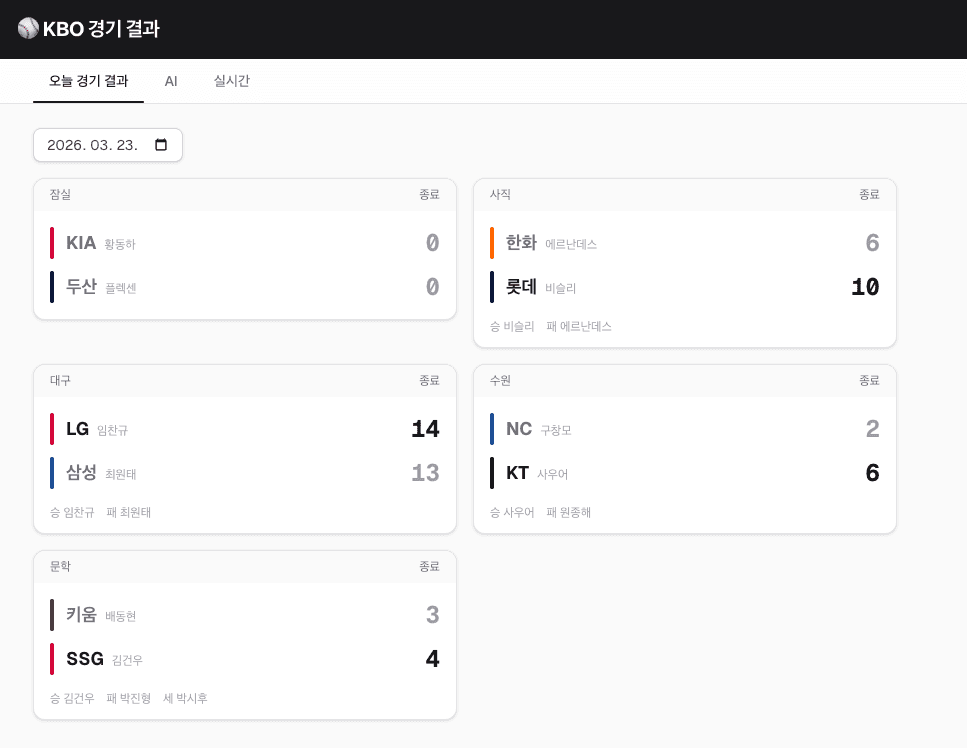Click the 종료 status on 문학 card
The image size is (967, 748).
point(429,567)
